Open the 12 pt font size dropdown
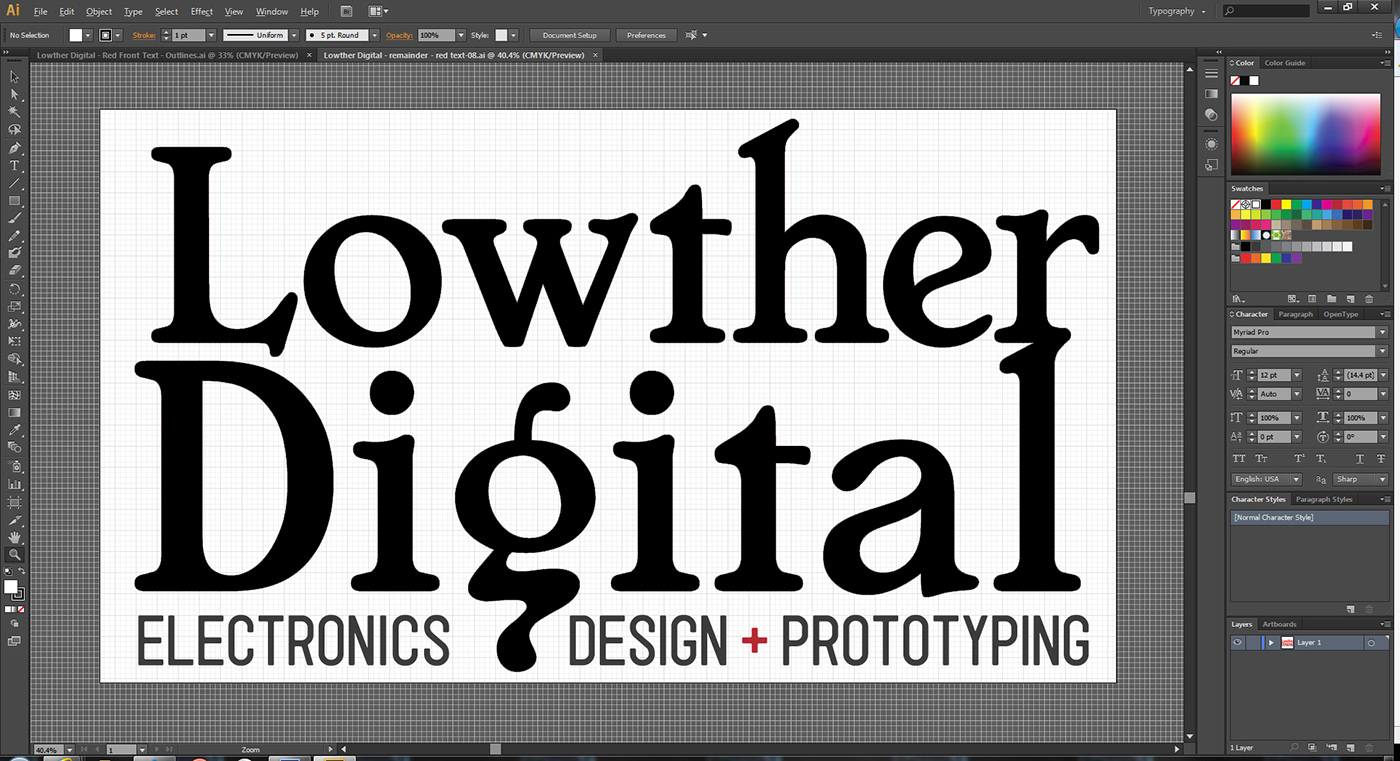 pyautogui.click(x=1296, y=375)
